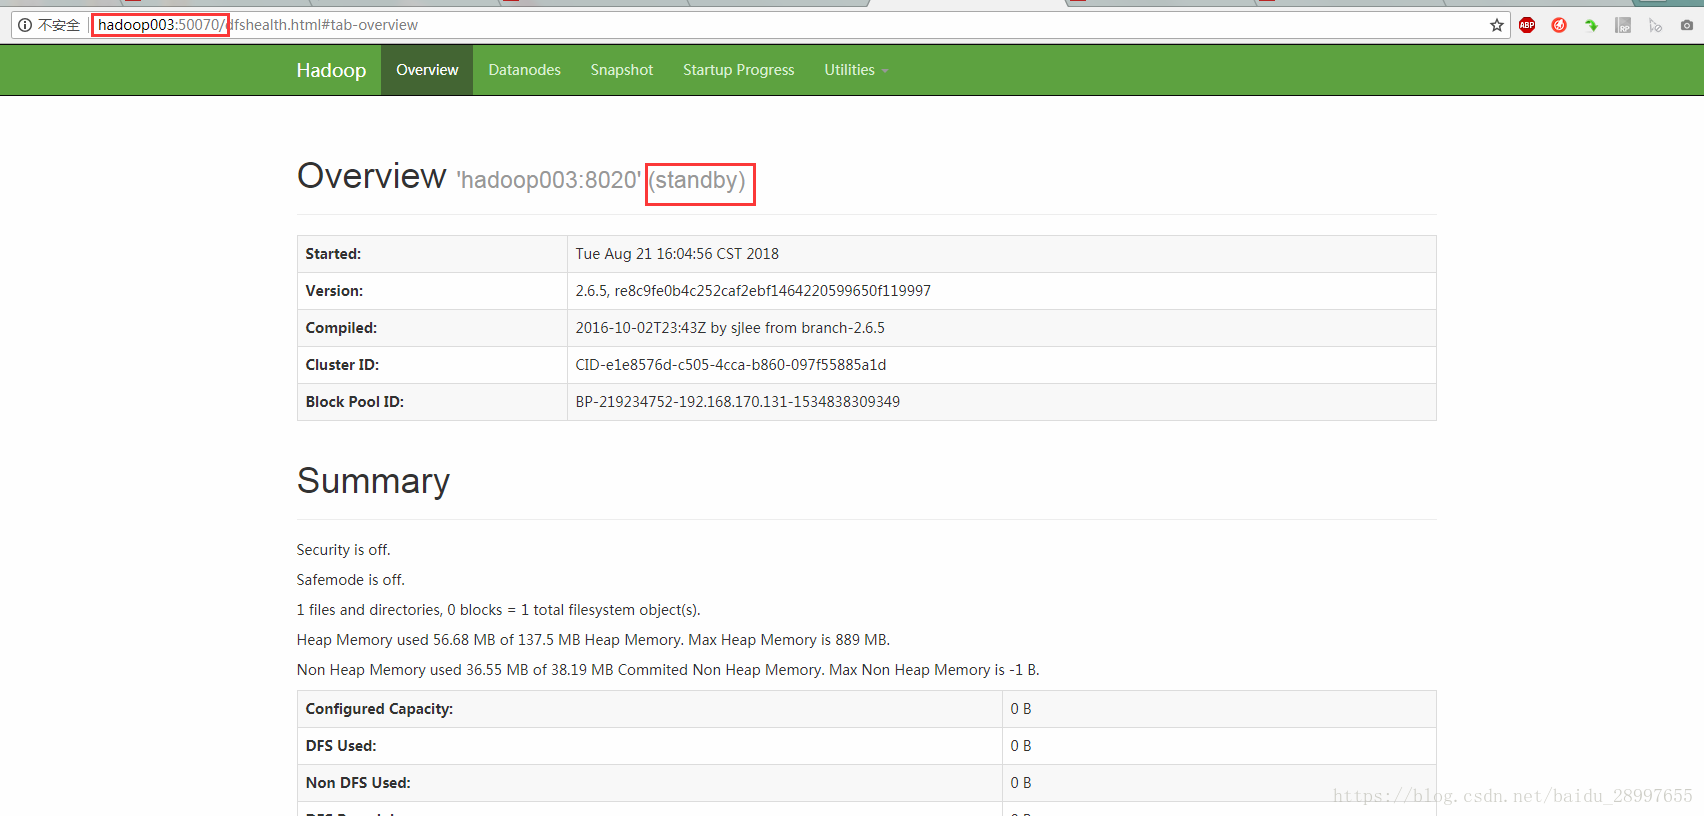Click the 'Version:' label cell
1704x816 pixels.
(x=432, y=291)
